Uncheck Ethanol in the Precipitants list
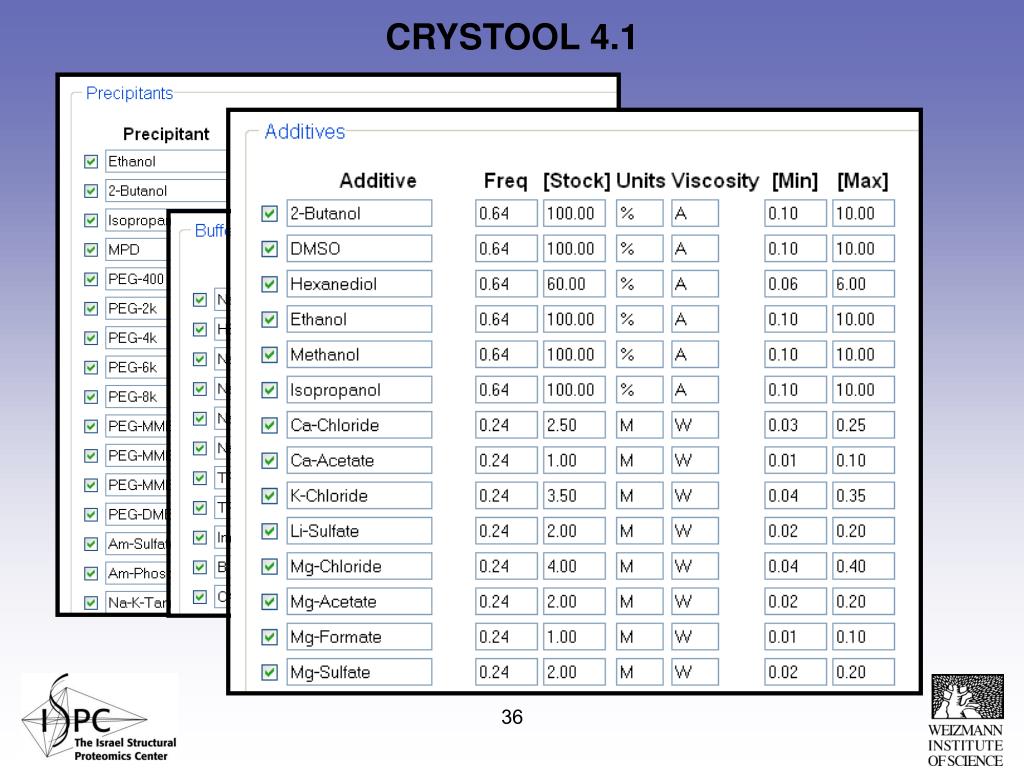The height and width of the screenshot is (768, 1024). pyautogui.click(x=91, y=161)
